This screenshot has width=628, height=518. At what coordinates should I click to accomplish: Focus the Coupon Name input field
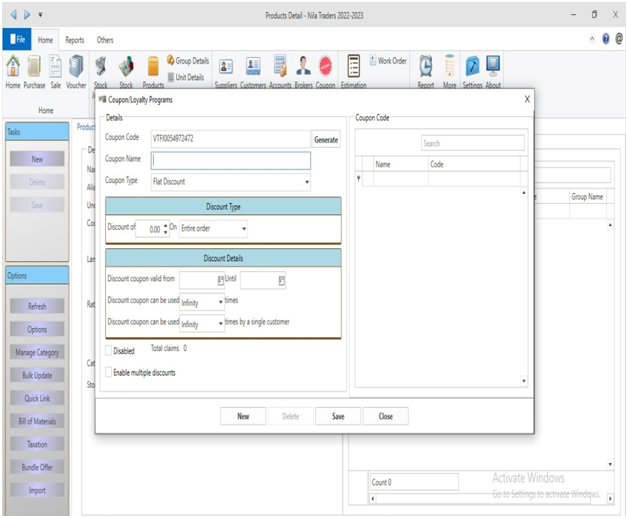[231, 160]
